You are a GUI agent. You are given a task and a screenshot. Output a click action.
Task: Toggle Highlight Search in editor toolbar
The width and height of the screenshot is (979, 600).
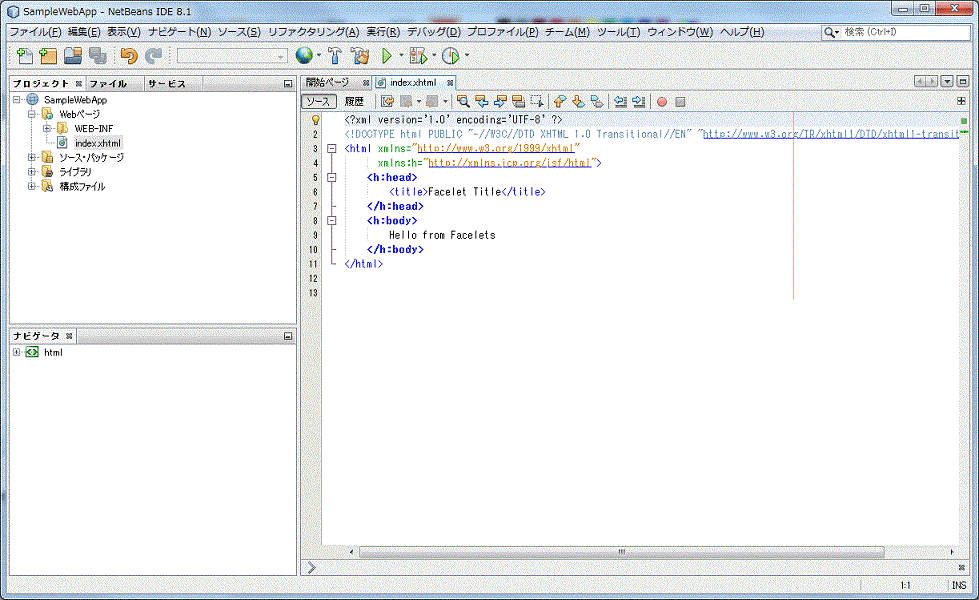click(x=518, y=101)
